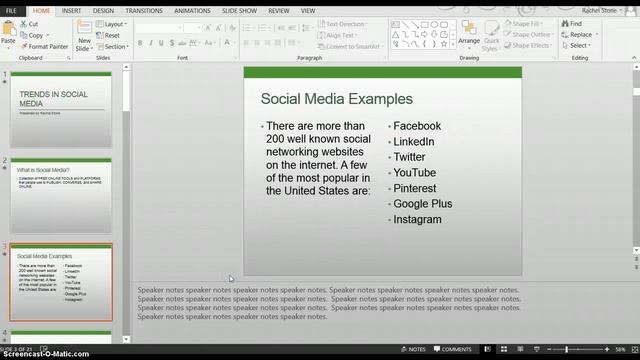
Task: Switch to Reading View icon
Action: pyautogui.click(x=520, y=349)
